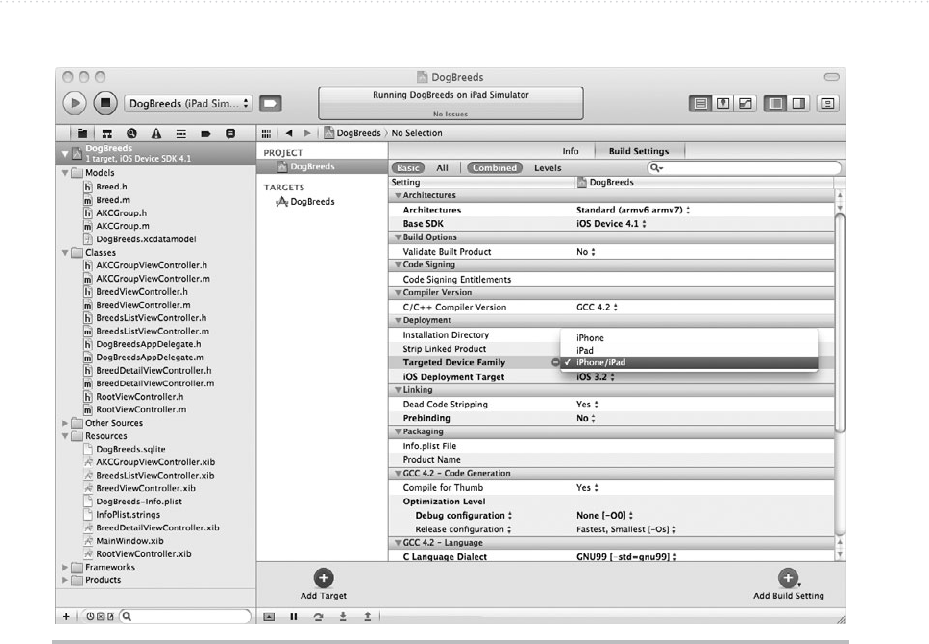Viewport: 929px width, 644px height.
Task: Switch to the Assistant editor icon
Action: pos(723,104)
